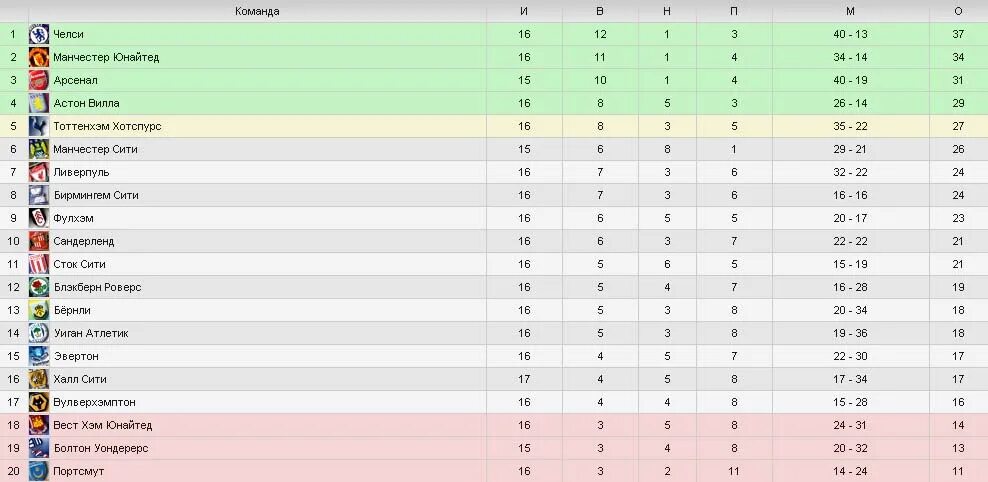Click the Blackburn Rovers crest icon

pyautogui.click(x=38, y=287)
